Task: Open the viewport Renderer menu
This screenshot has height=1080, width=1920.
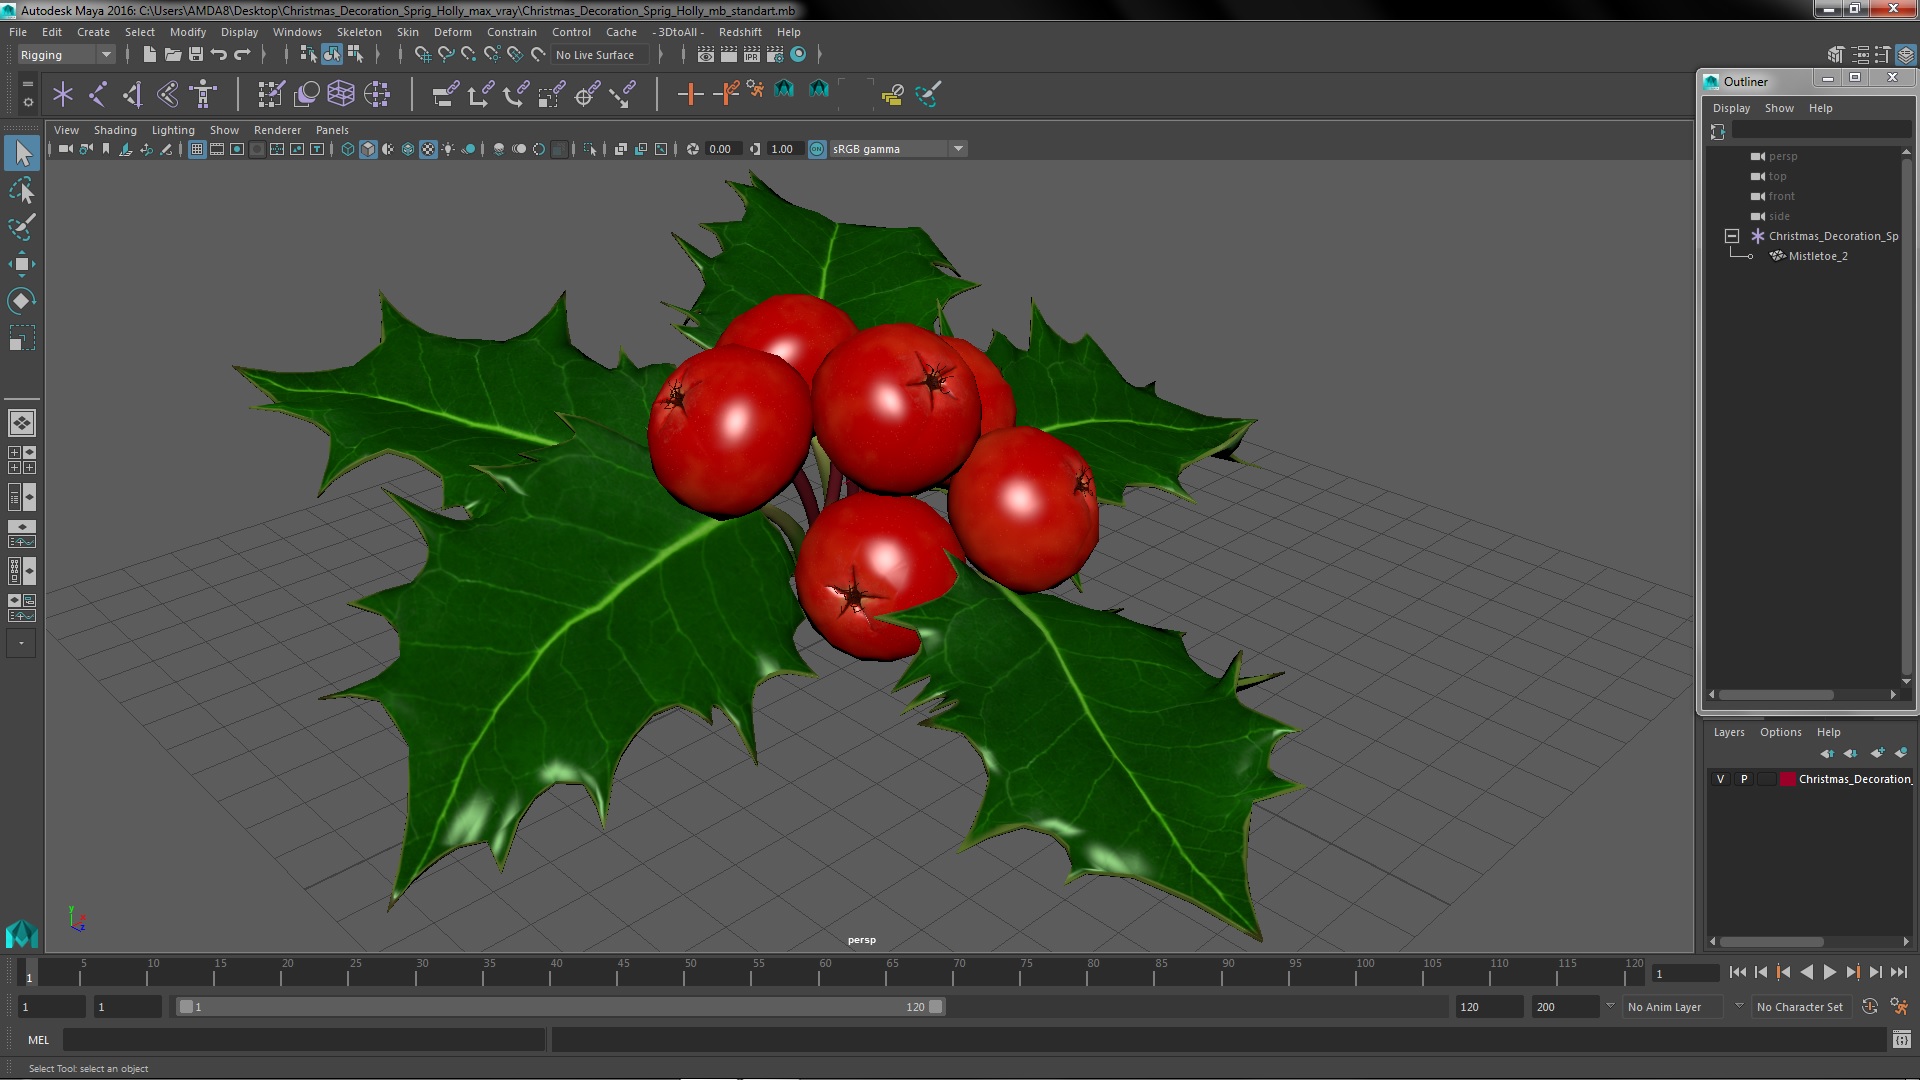Action: pyautogui.click(x=277, y=130)
